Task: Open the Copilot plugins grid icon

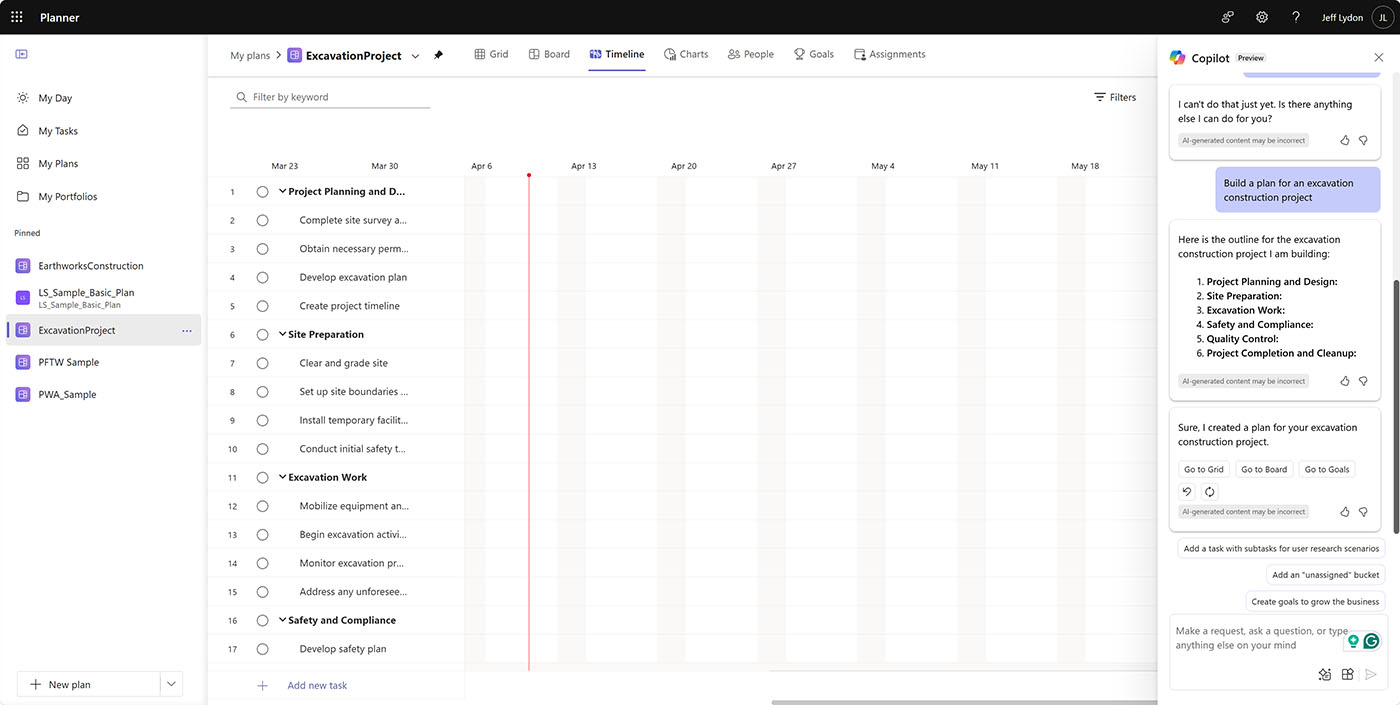Action: 1347,674
